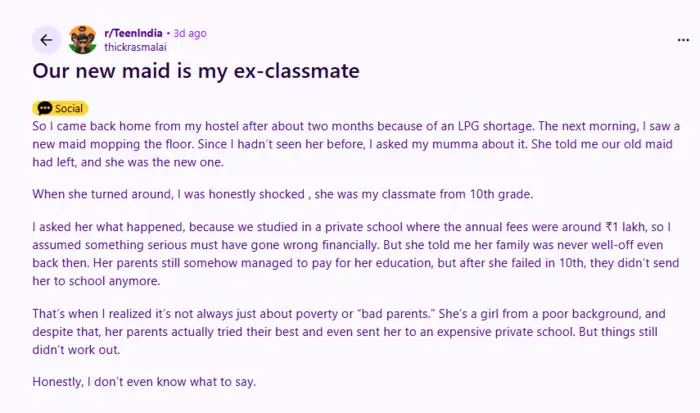The width and height of the screenshot is (700, 413).
Task: Click the "3d ago" post timestamp
Action: 189,33
